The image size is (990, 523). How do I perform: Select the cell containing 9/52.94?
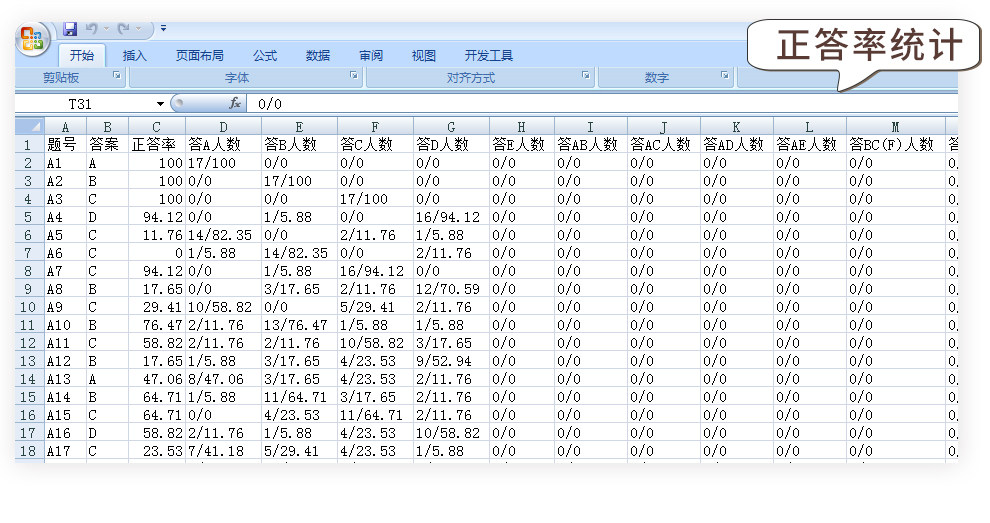pos(451,361)
